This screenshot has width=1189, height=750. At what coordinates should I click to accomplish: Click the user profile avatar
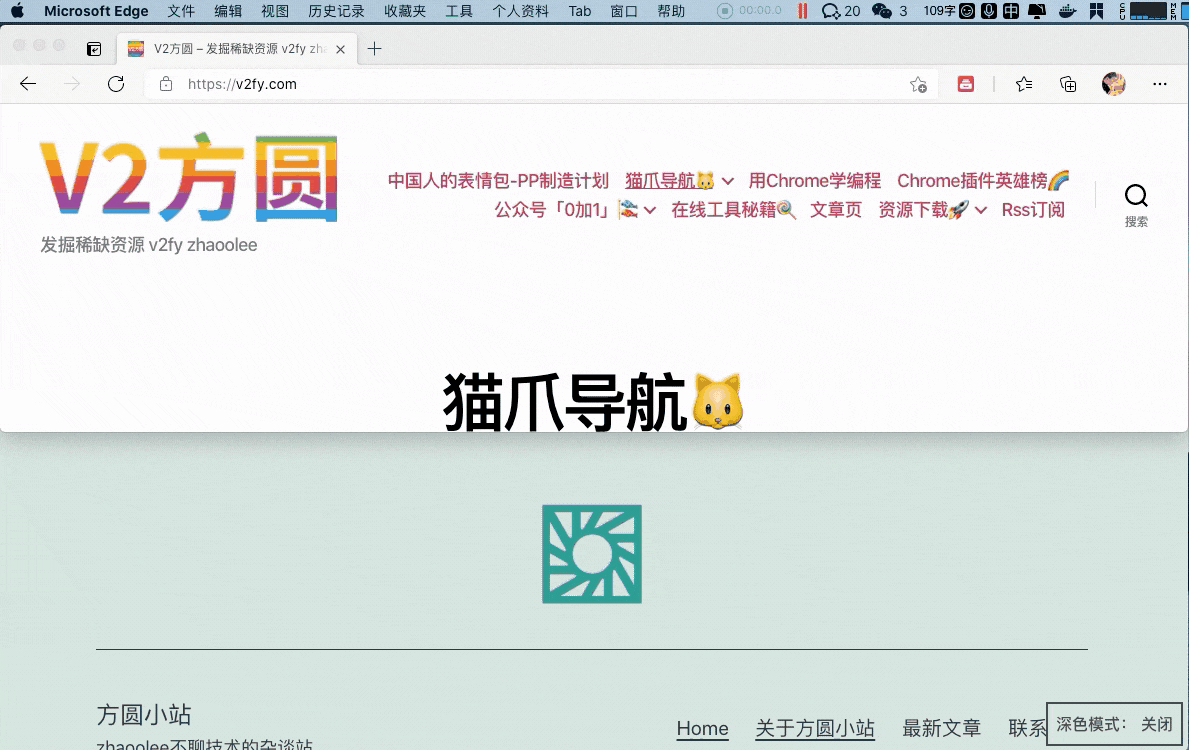1113,84
